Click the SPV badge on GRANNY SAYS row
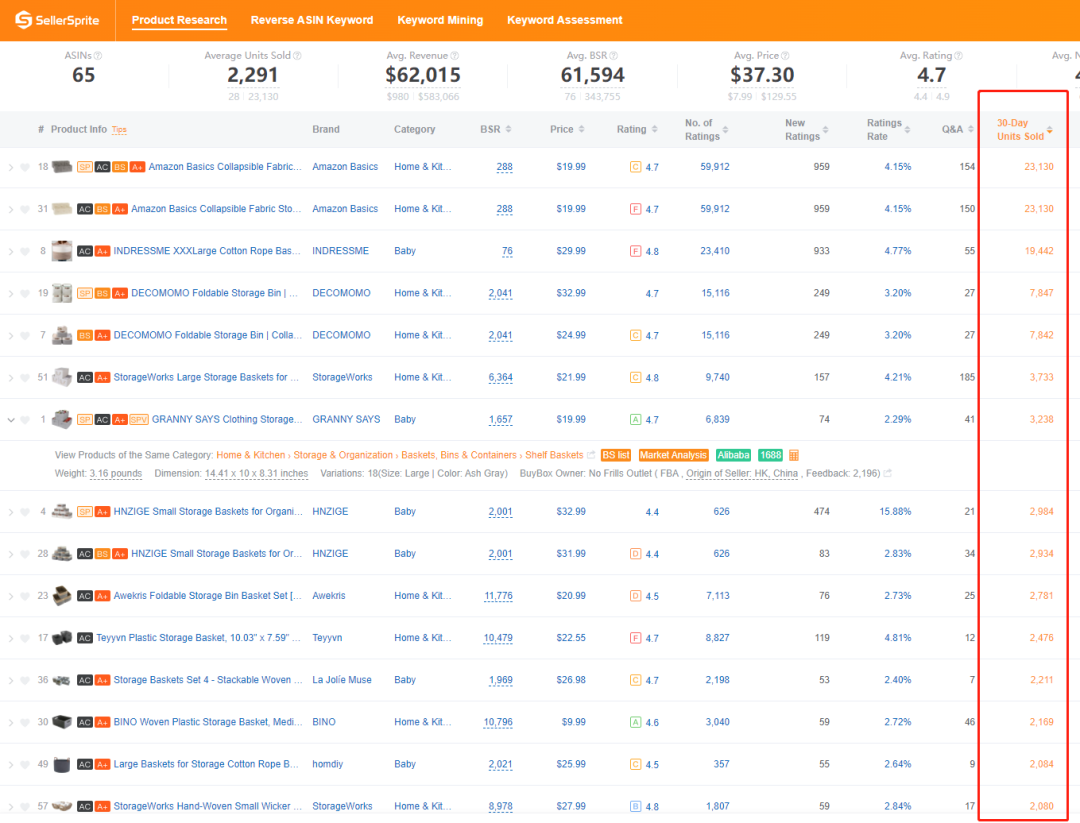1080x823 pixels. (139, 419)
